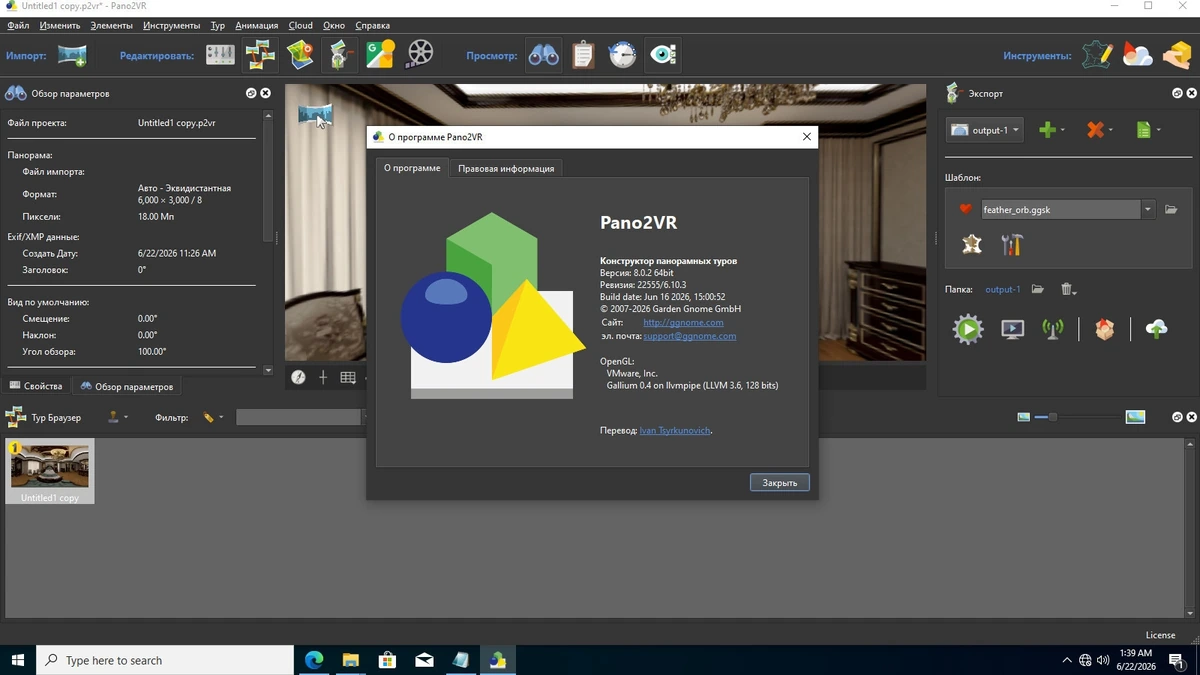The height and width of the screenshot is (675, 1200).
Task: Click the output-1 folder link
Action: [x=1003, y=289]
